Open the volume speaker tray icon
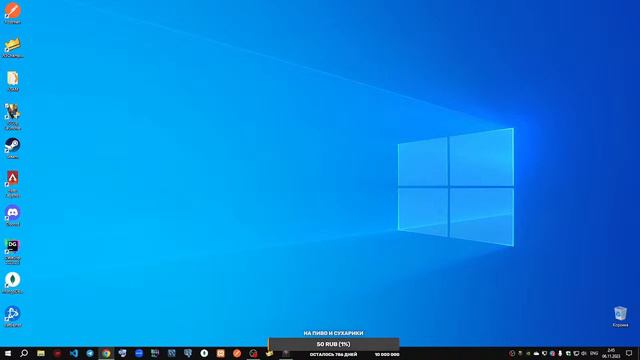Image resolution: width=640 pixels, height=360 pixels. (x=584, y=353)
